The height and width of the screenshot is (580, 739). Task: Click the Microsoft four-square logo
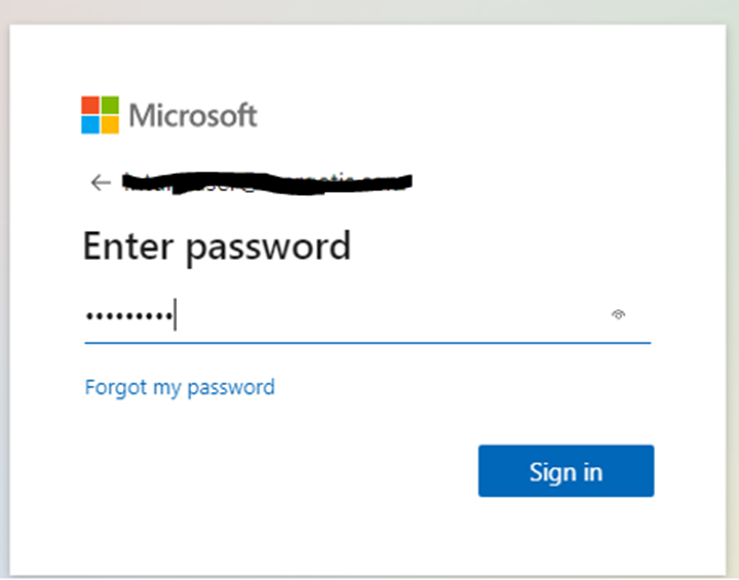coord(100,115)
